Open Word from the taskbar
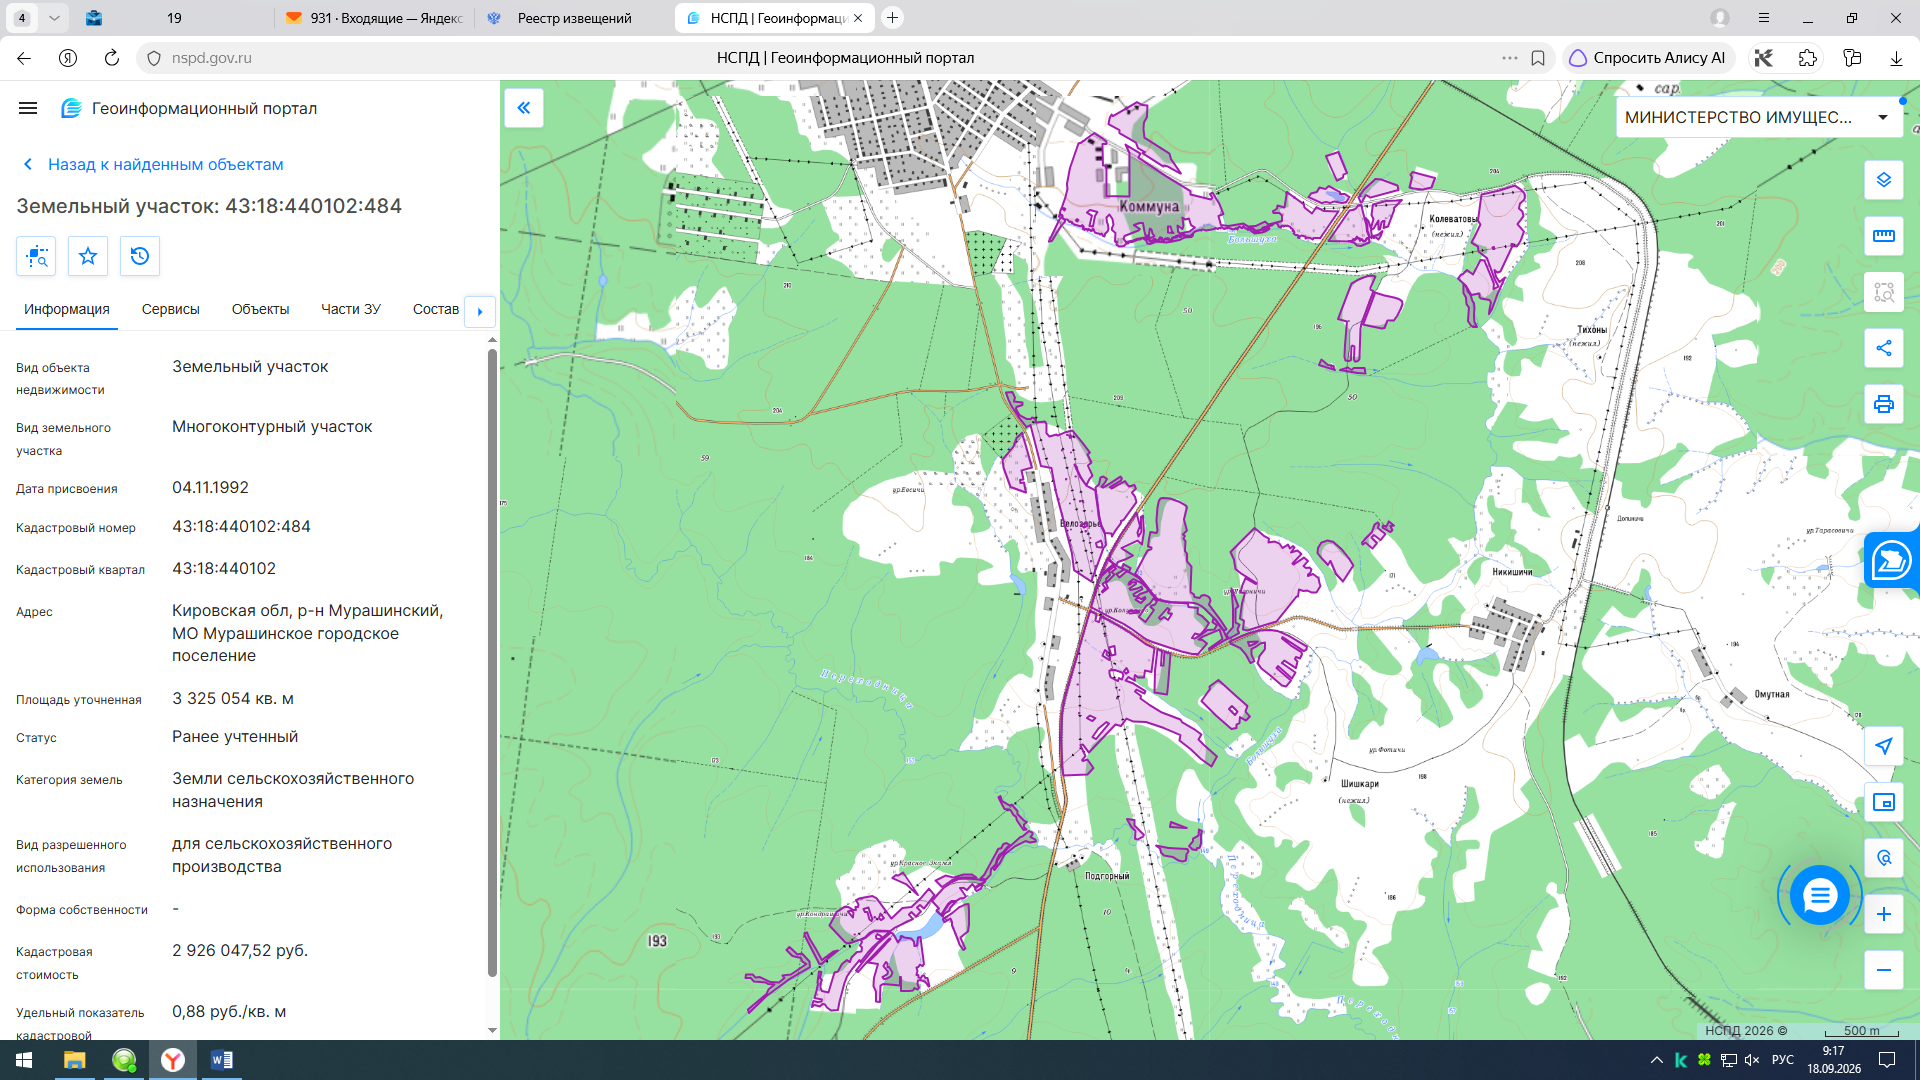 [x=222, y=1060]
